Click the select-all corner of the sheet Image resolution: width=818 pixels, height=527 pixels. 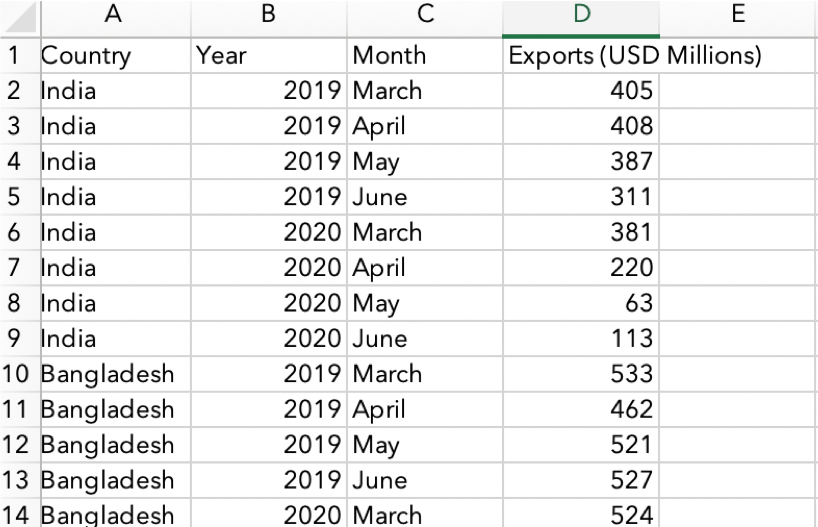[17, 15]
